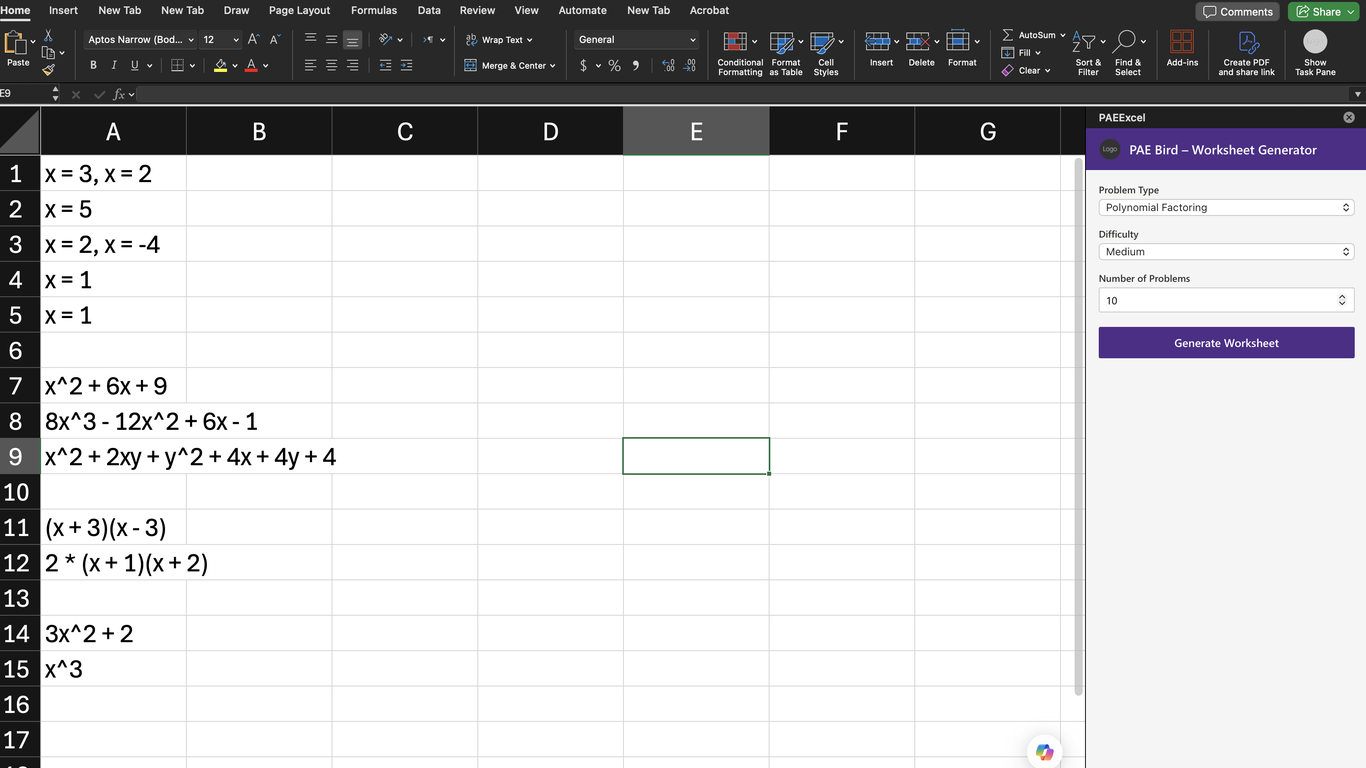Open Sort & Filter

pos(1088,53)
